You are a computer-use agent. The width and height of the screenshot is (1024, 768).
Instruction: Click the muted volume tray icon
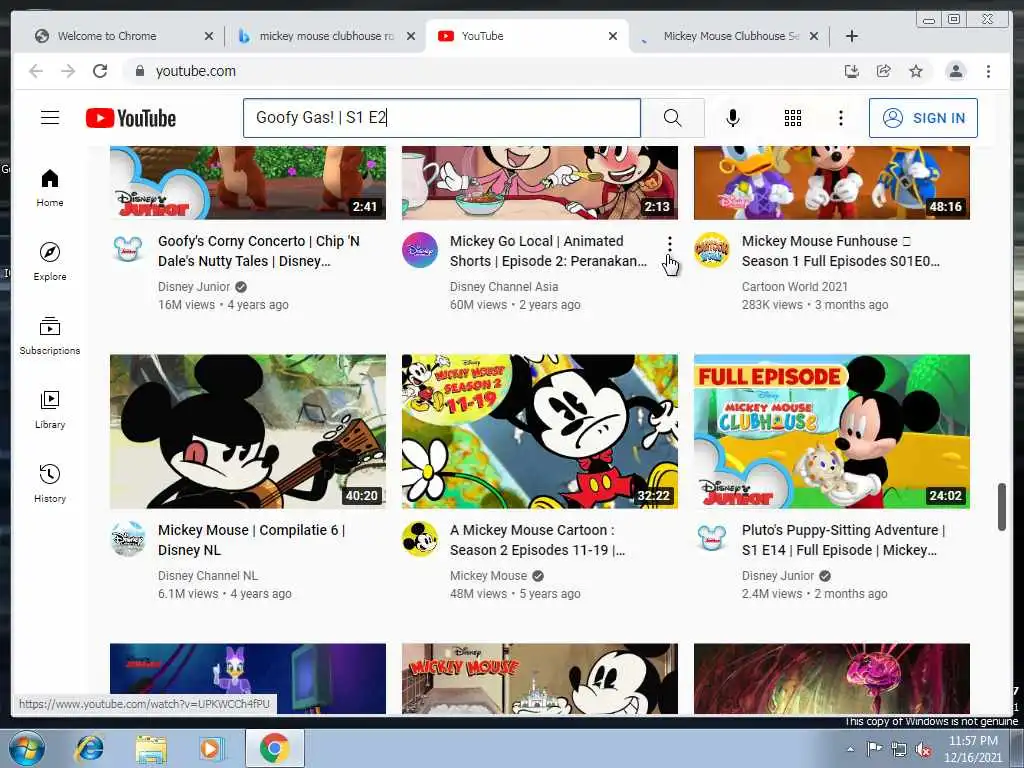(x=923, y=750)
